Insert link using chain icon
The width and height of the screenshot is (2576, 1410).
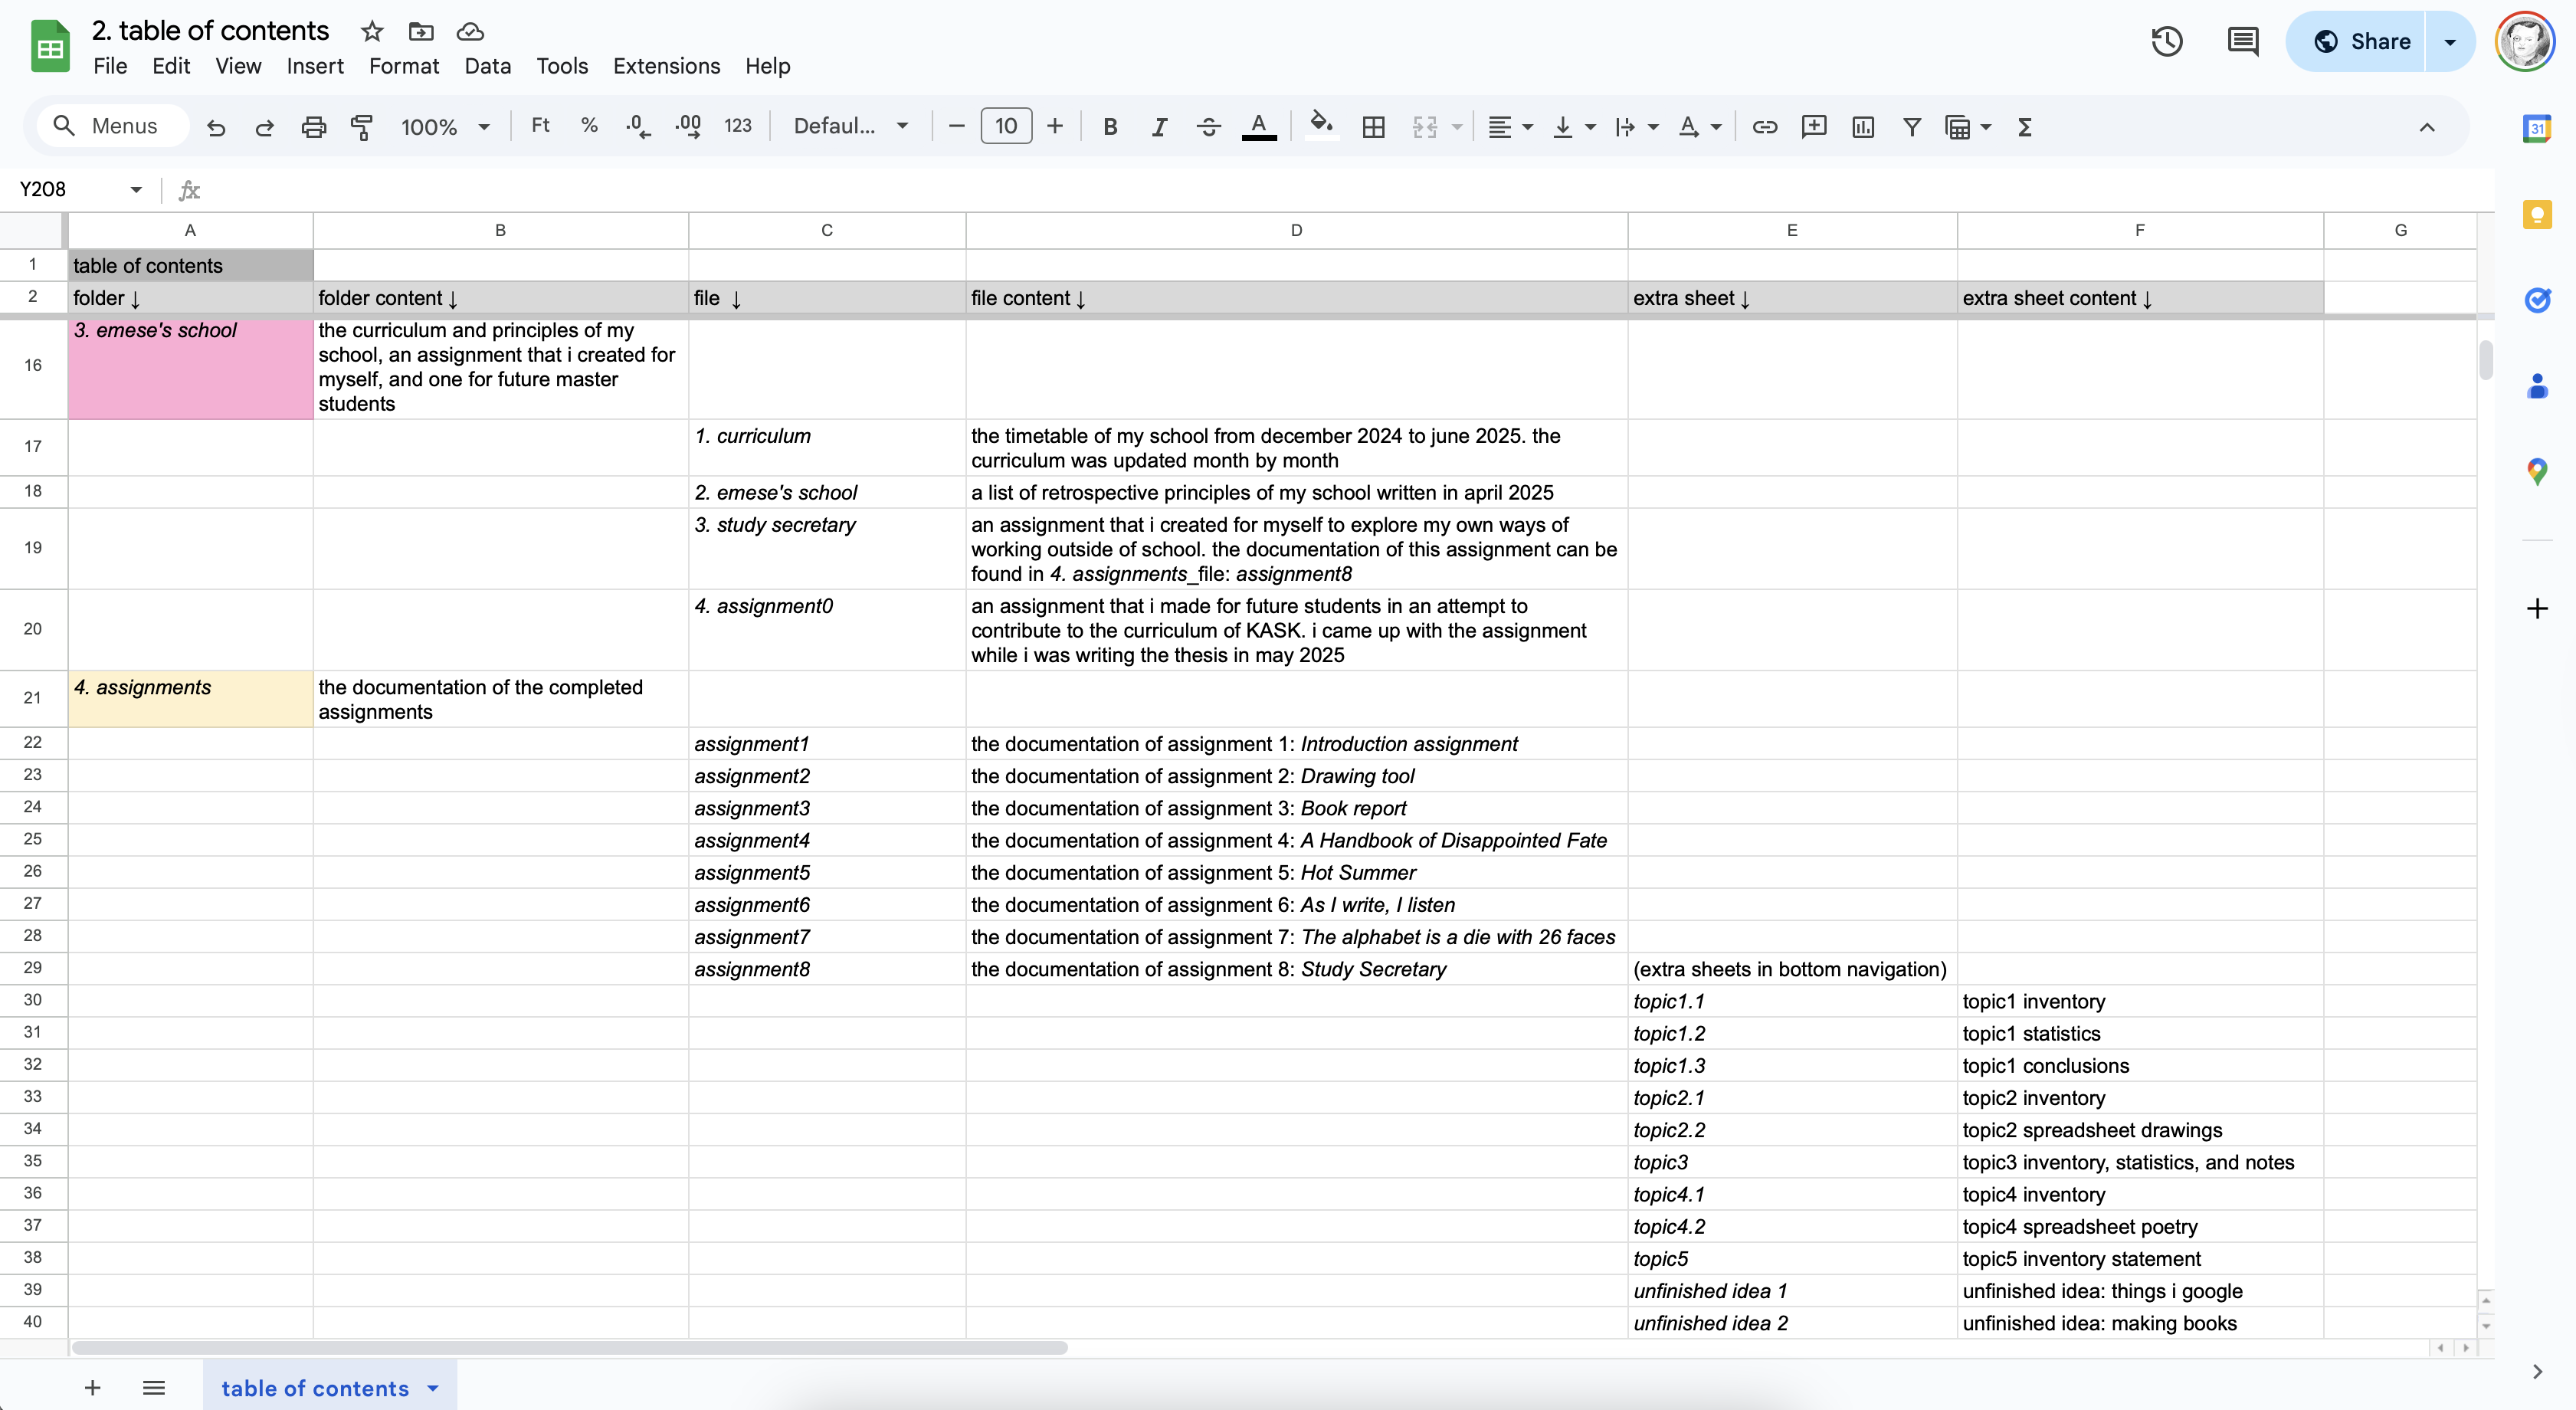tap(1764, 127)
